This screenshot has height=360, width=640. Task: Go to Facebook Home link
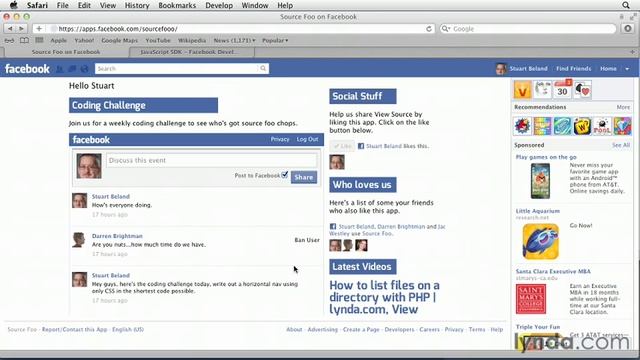(608, 69)
